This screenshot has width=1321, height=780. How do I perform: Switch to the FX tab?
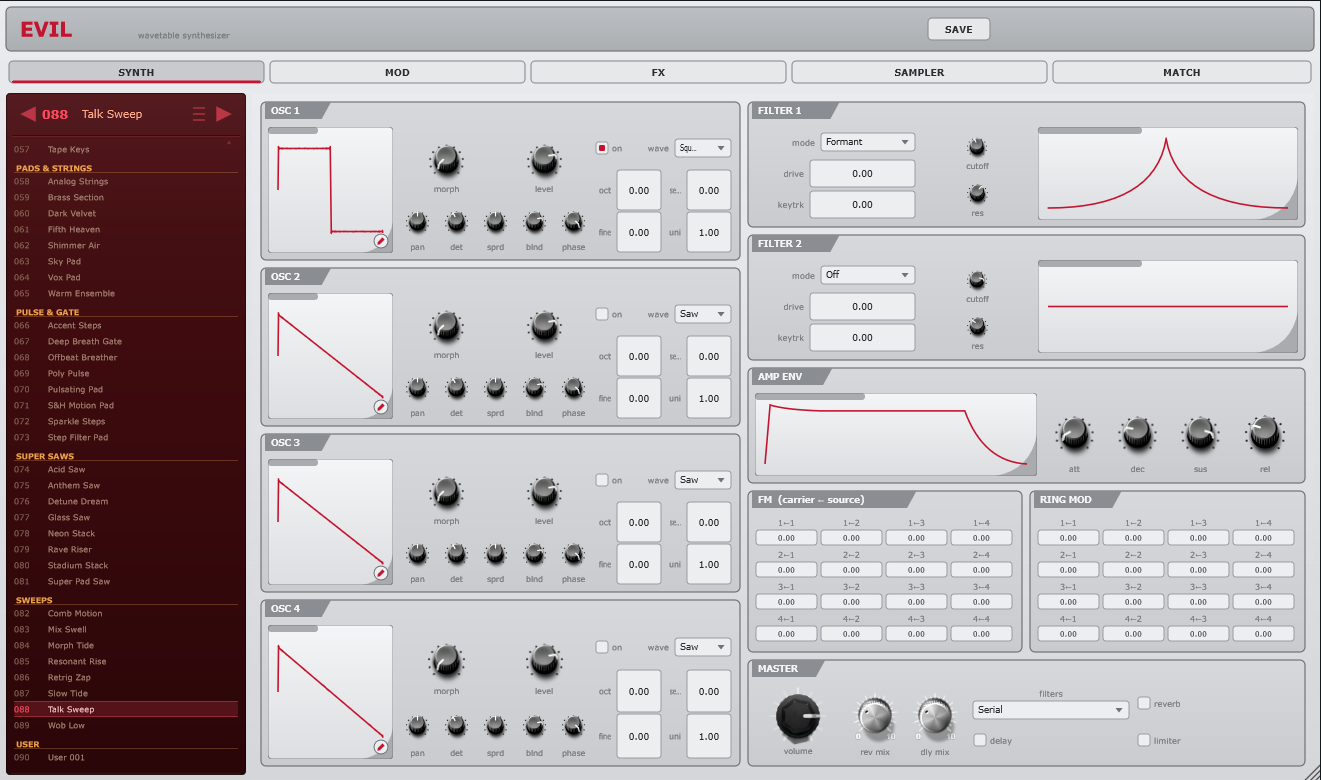coord(658,72)
